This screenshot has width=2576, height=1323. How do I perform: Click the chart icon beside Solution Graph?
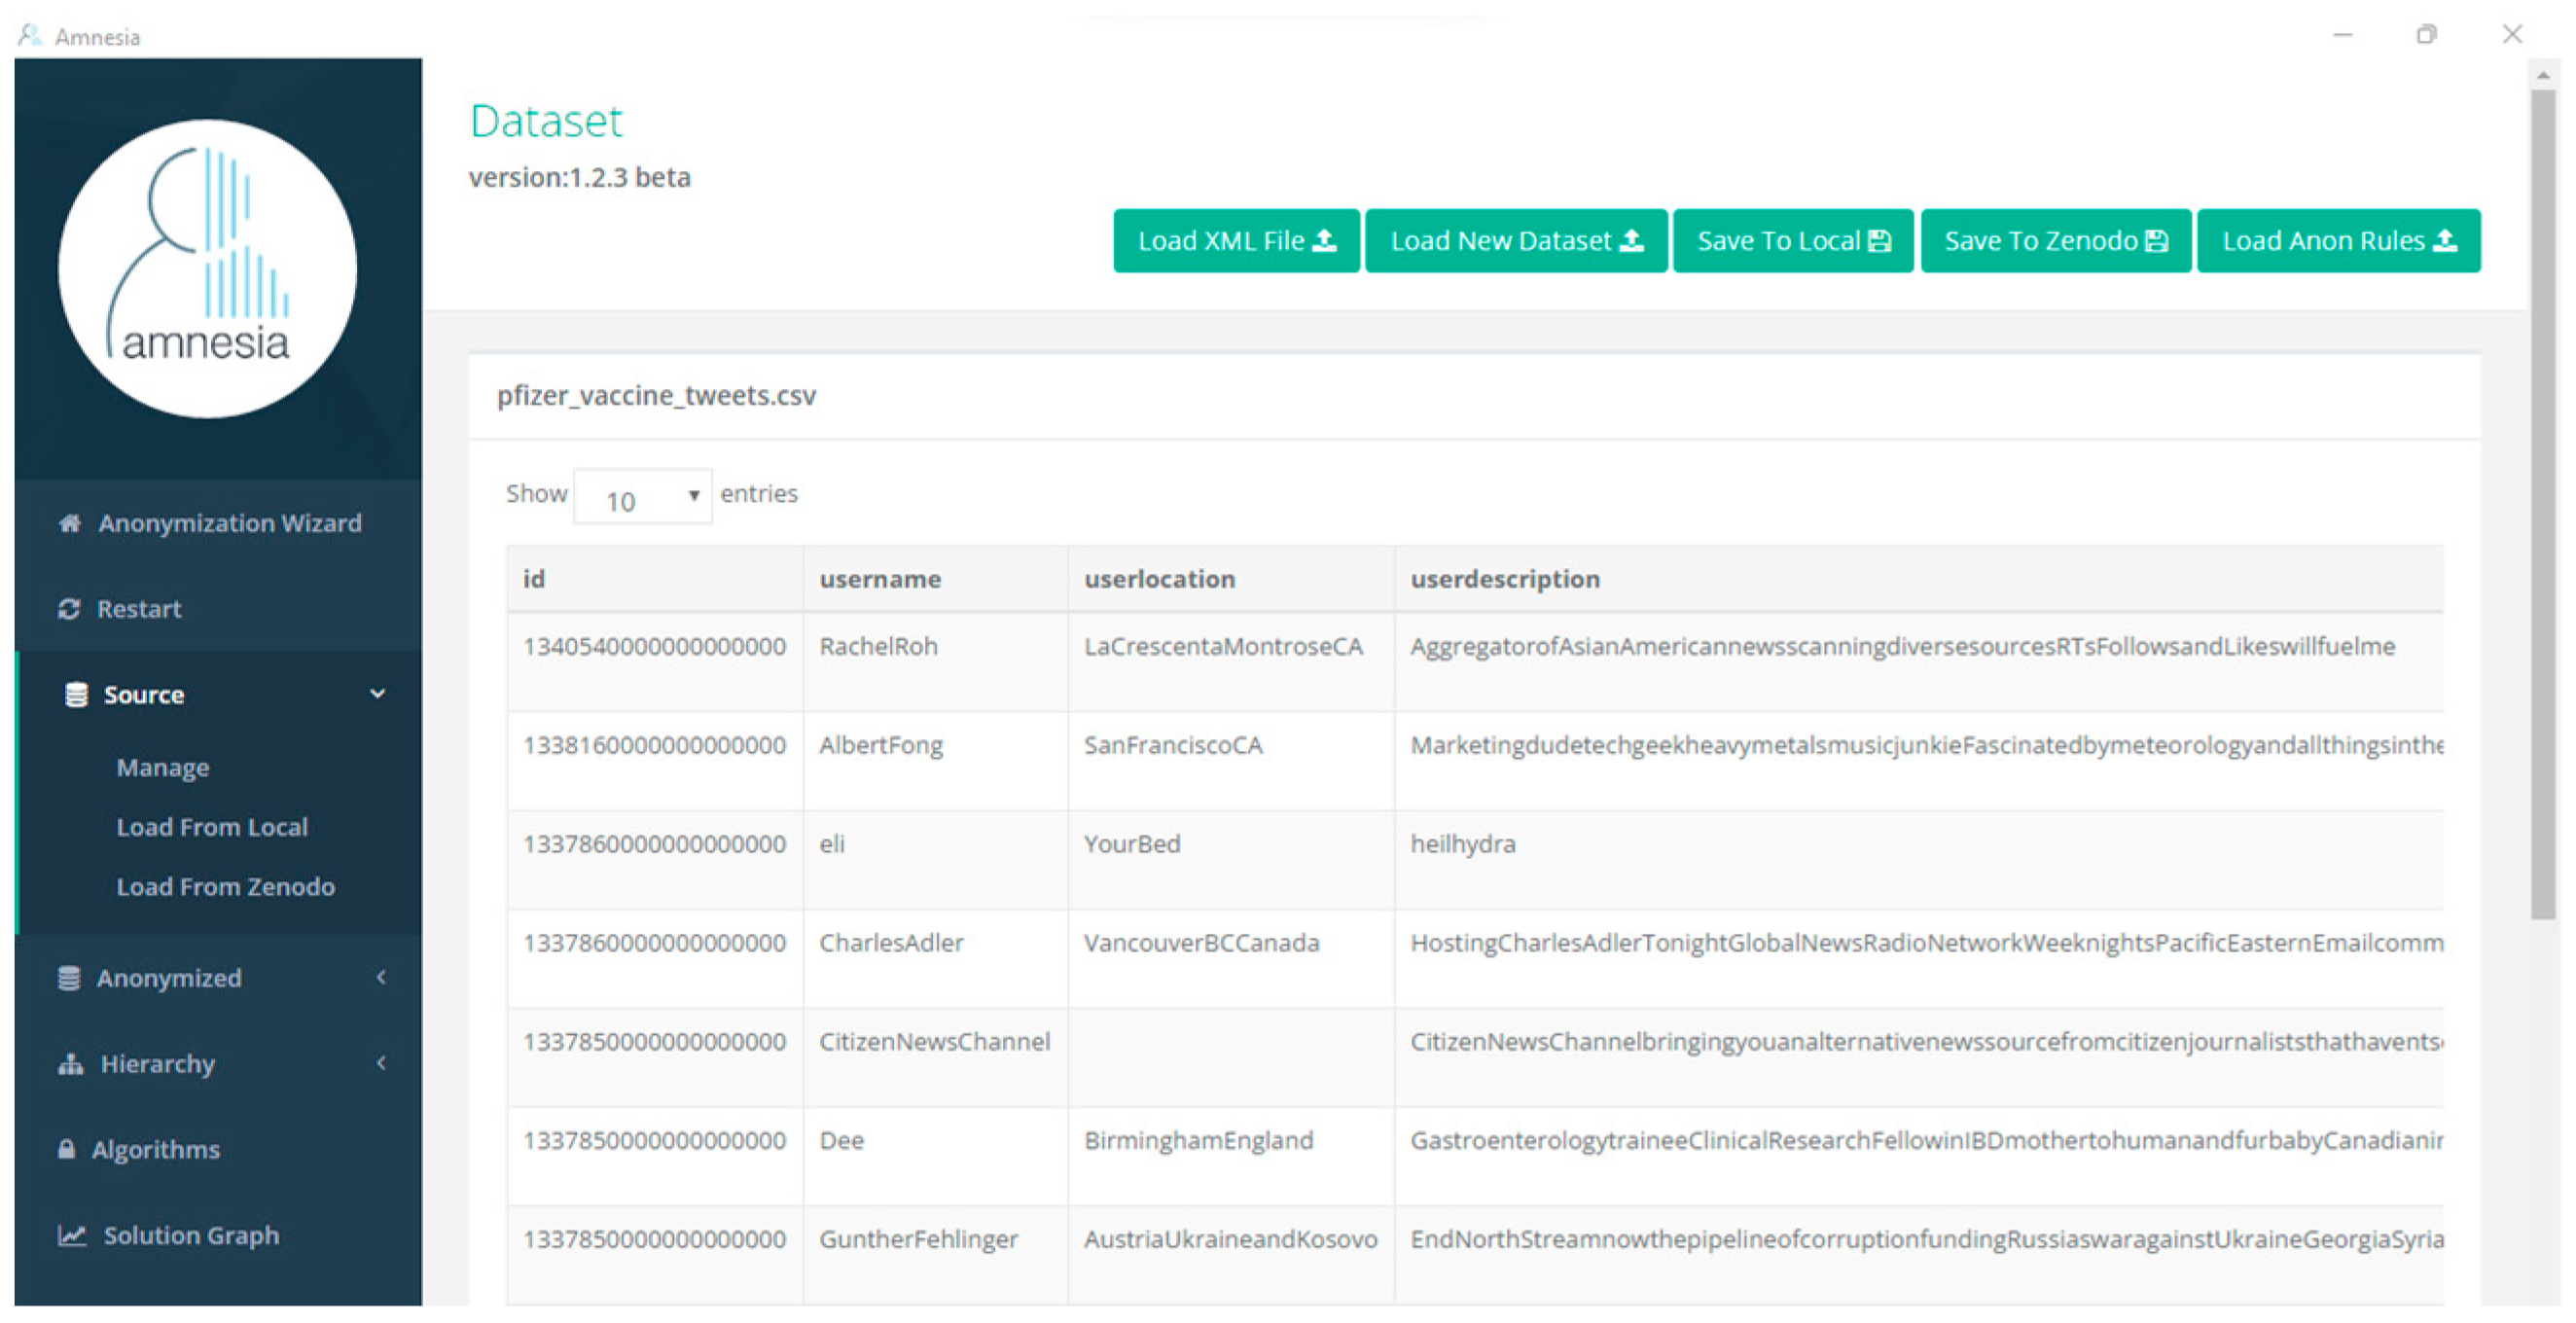(72, 1235)
